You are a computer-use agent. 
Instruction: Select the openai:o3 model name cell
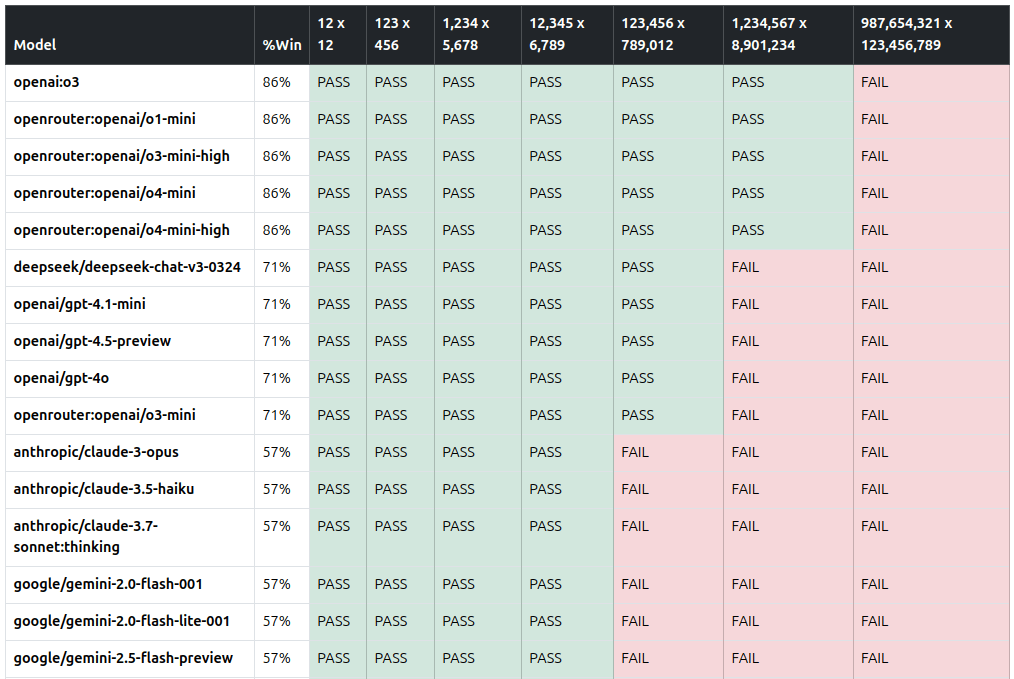[46, 82]
